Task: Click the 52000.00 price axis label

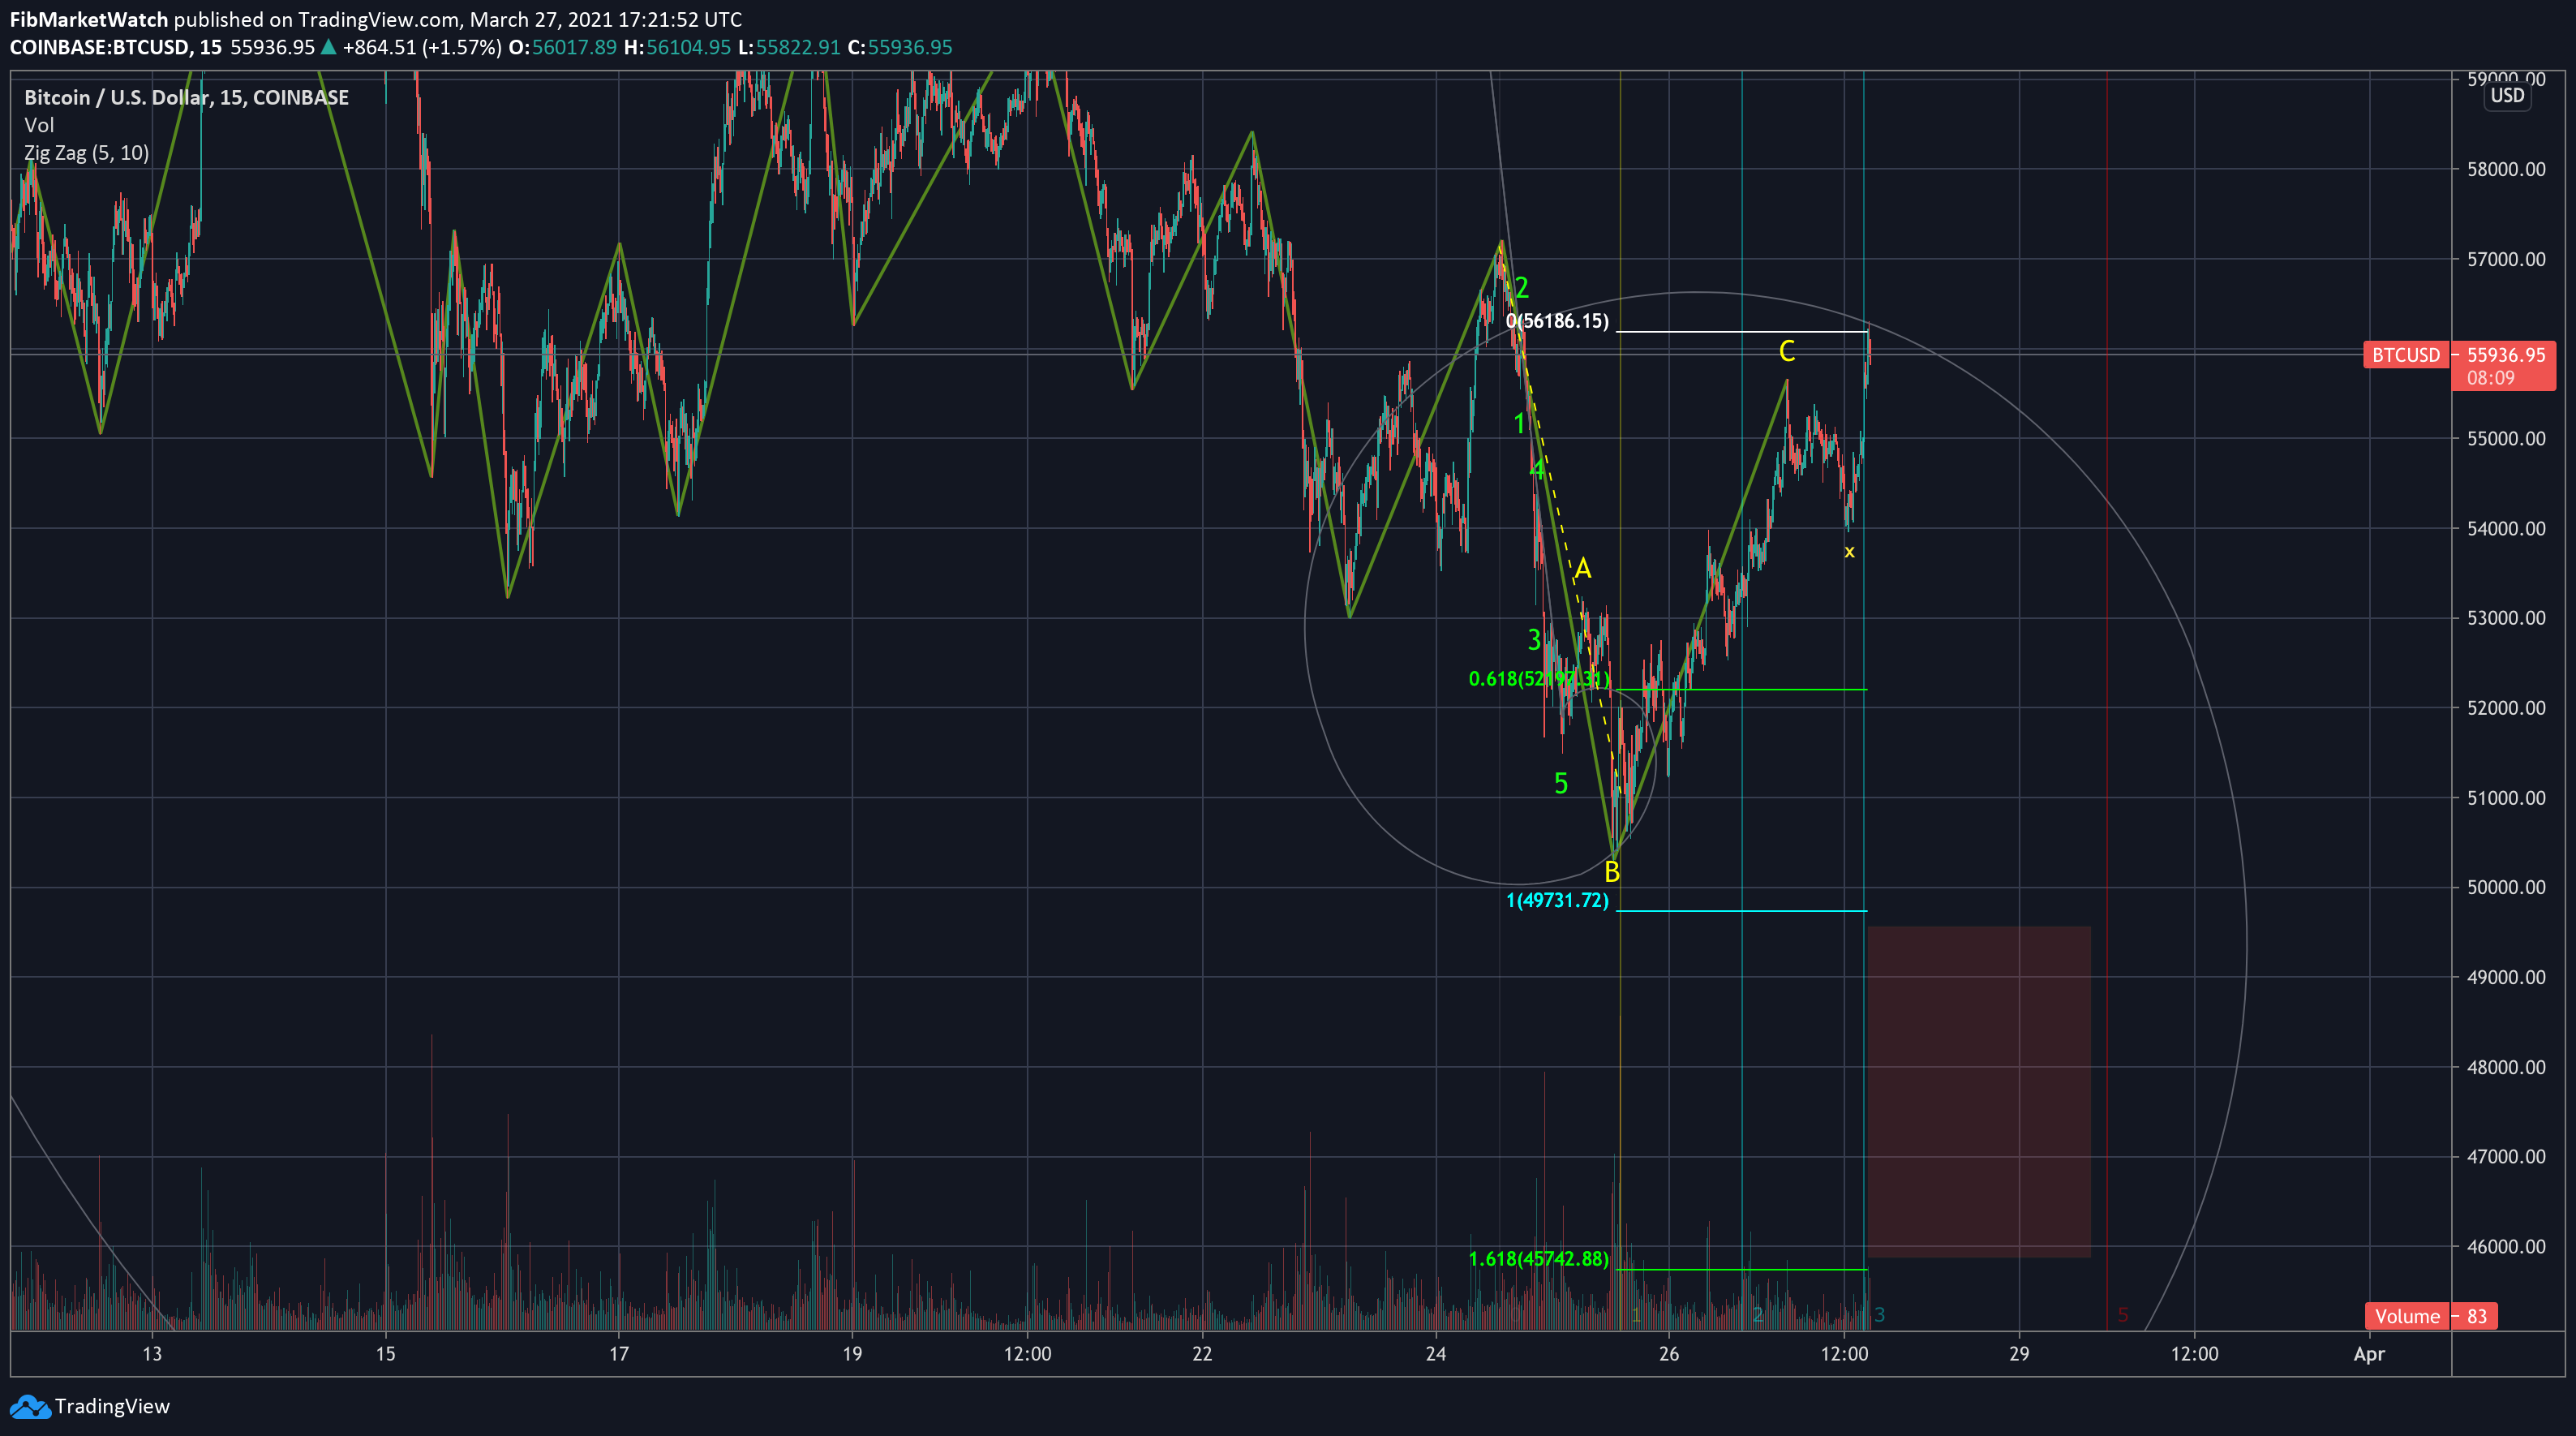Action: (x=2506, y=708)
